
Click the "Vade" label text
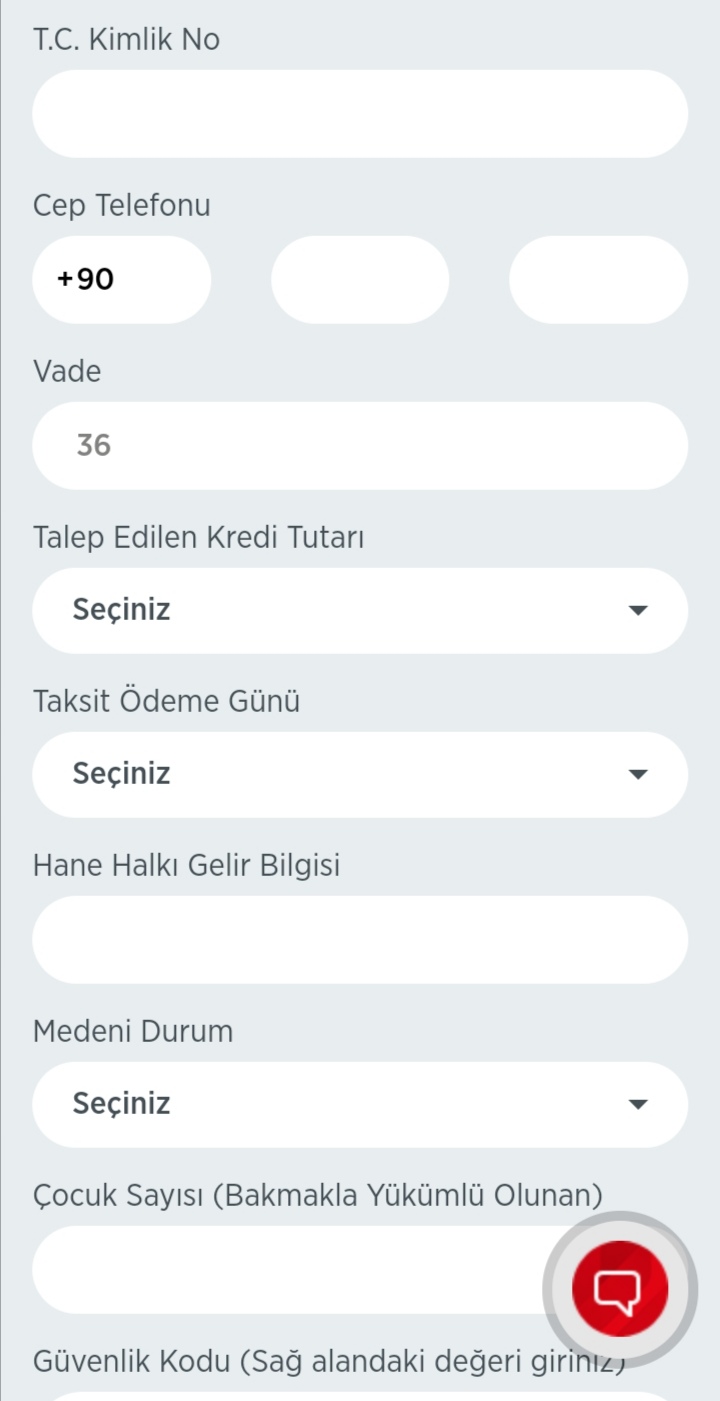click(67, 372)
